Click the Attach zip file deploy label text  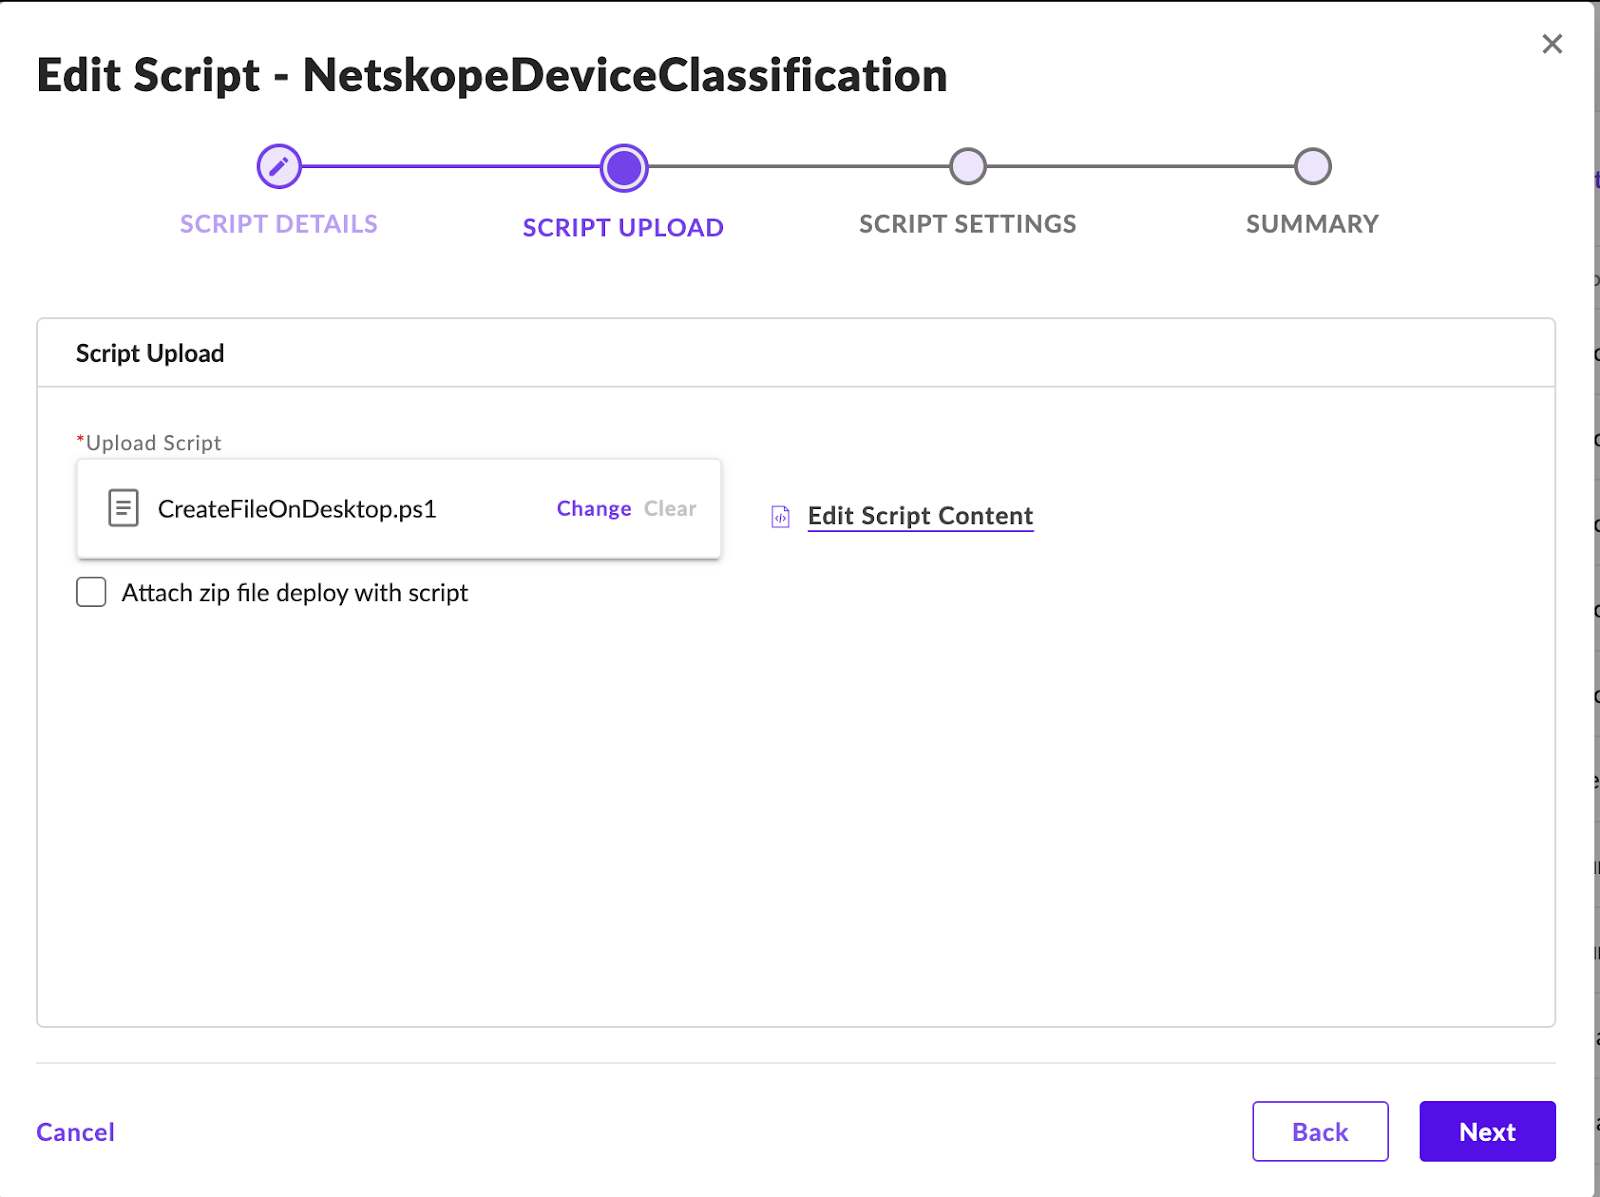coord(295,593)
